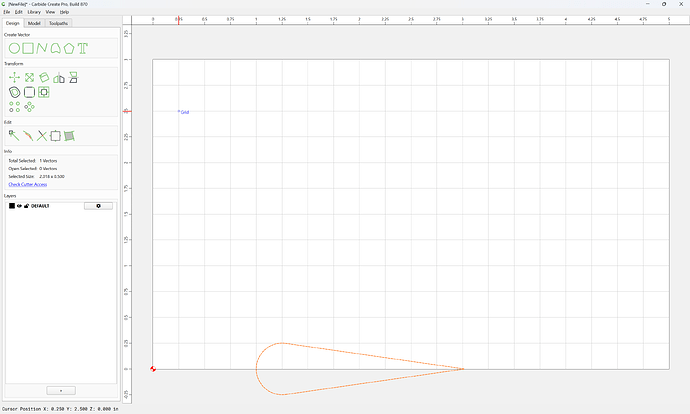Viewport: 690px width, 414px height.
Task: Switch to the Design tab
Action: [x=13, y=23]
